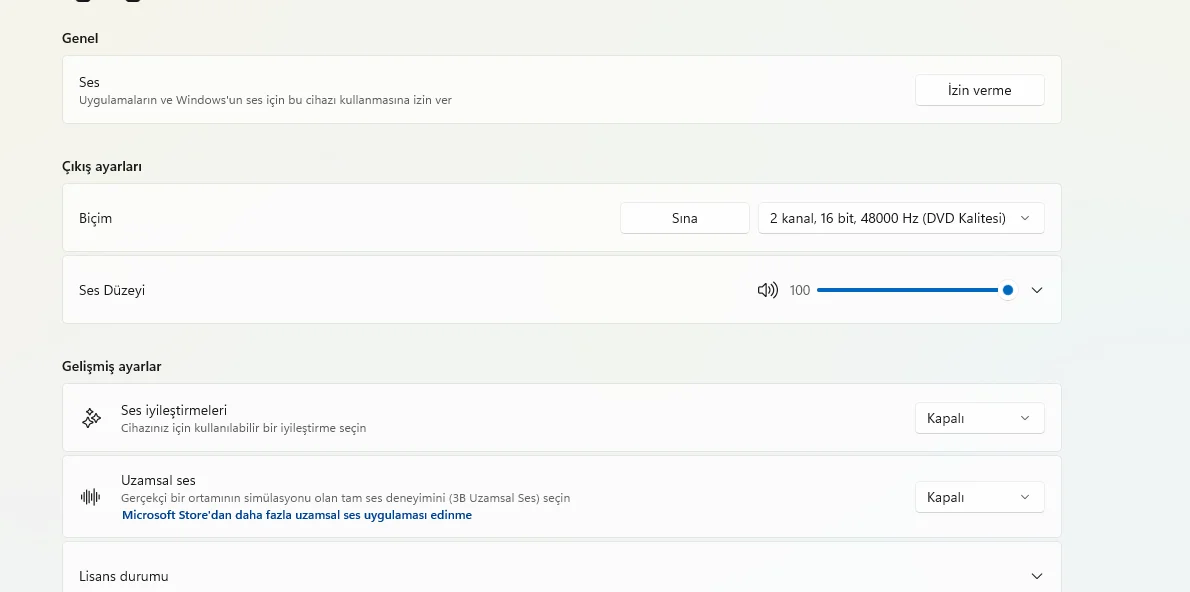Click the Sına test button
Viewport: 1190px width, 592px height.
point(685,218)
